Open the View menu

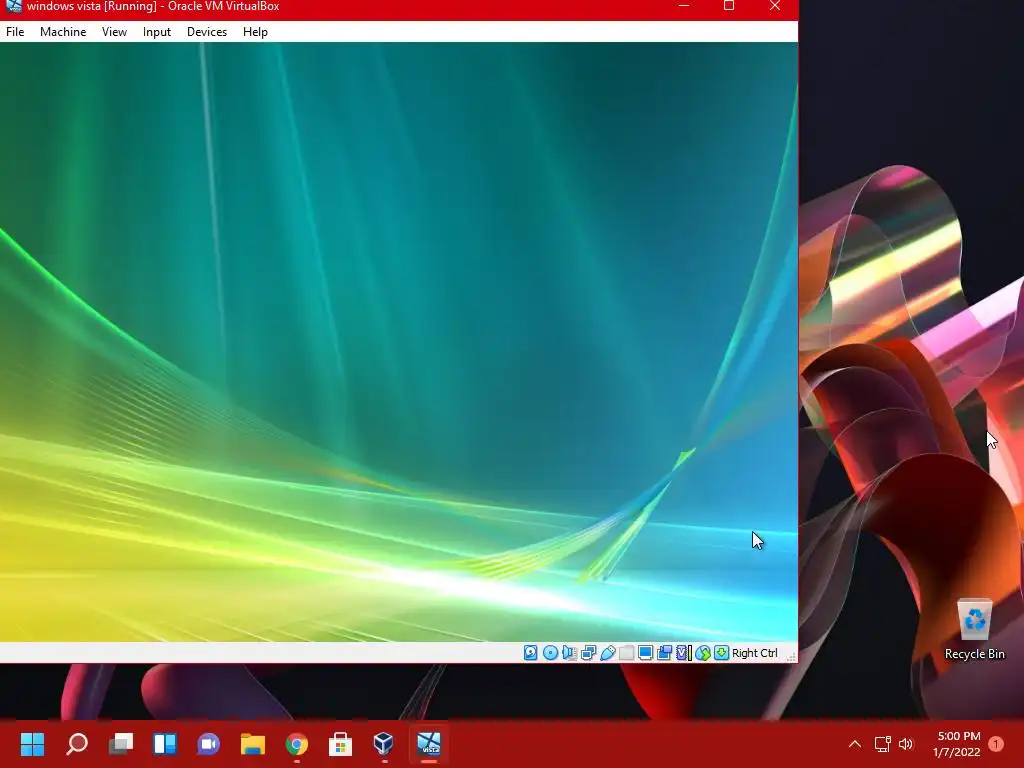pyautogui.click(x=114, y=32)
